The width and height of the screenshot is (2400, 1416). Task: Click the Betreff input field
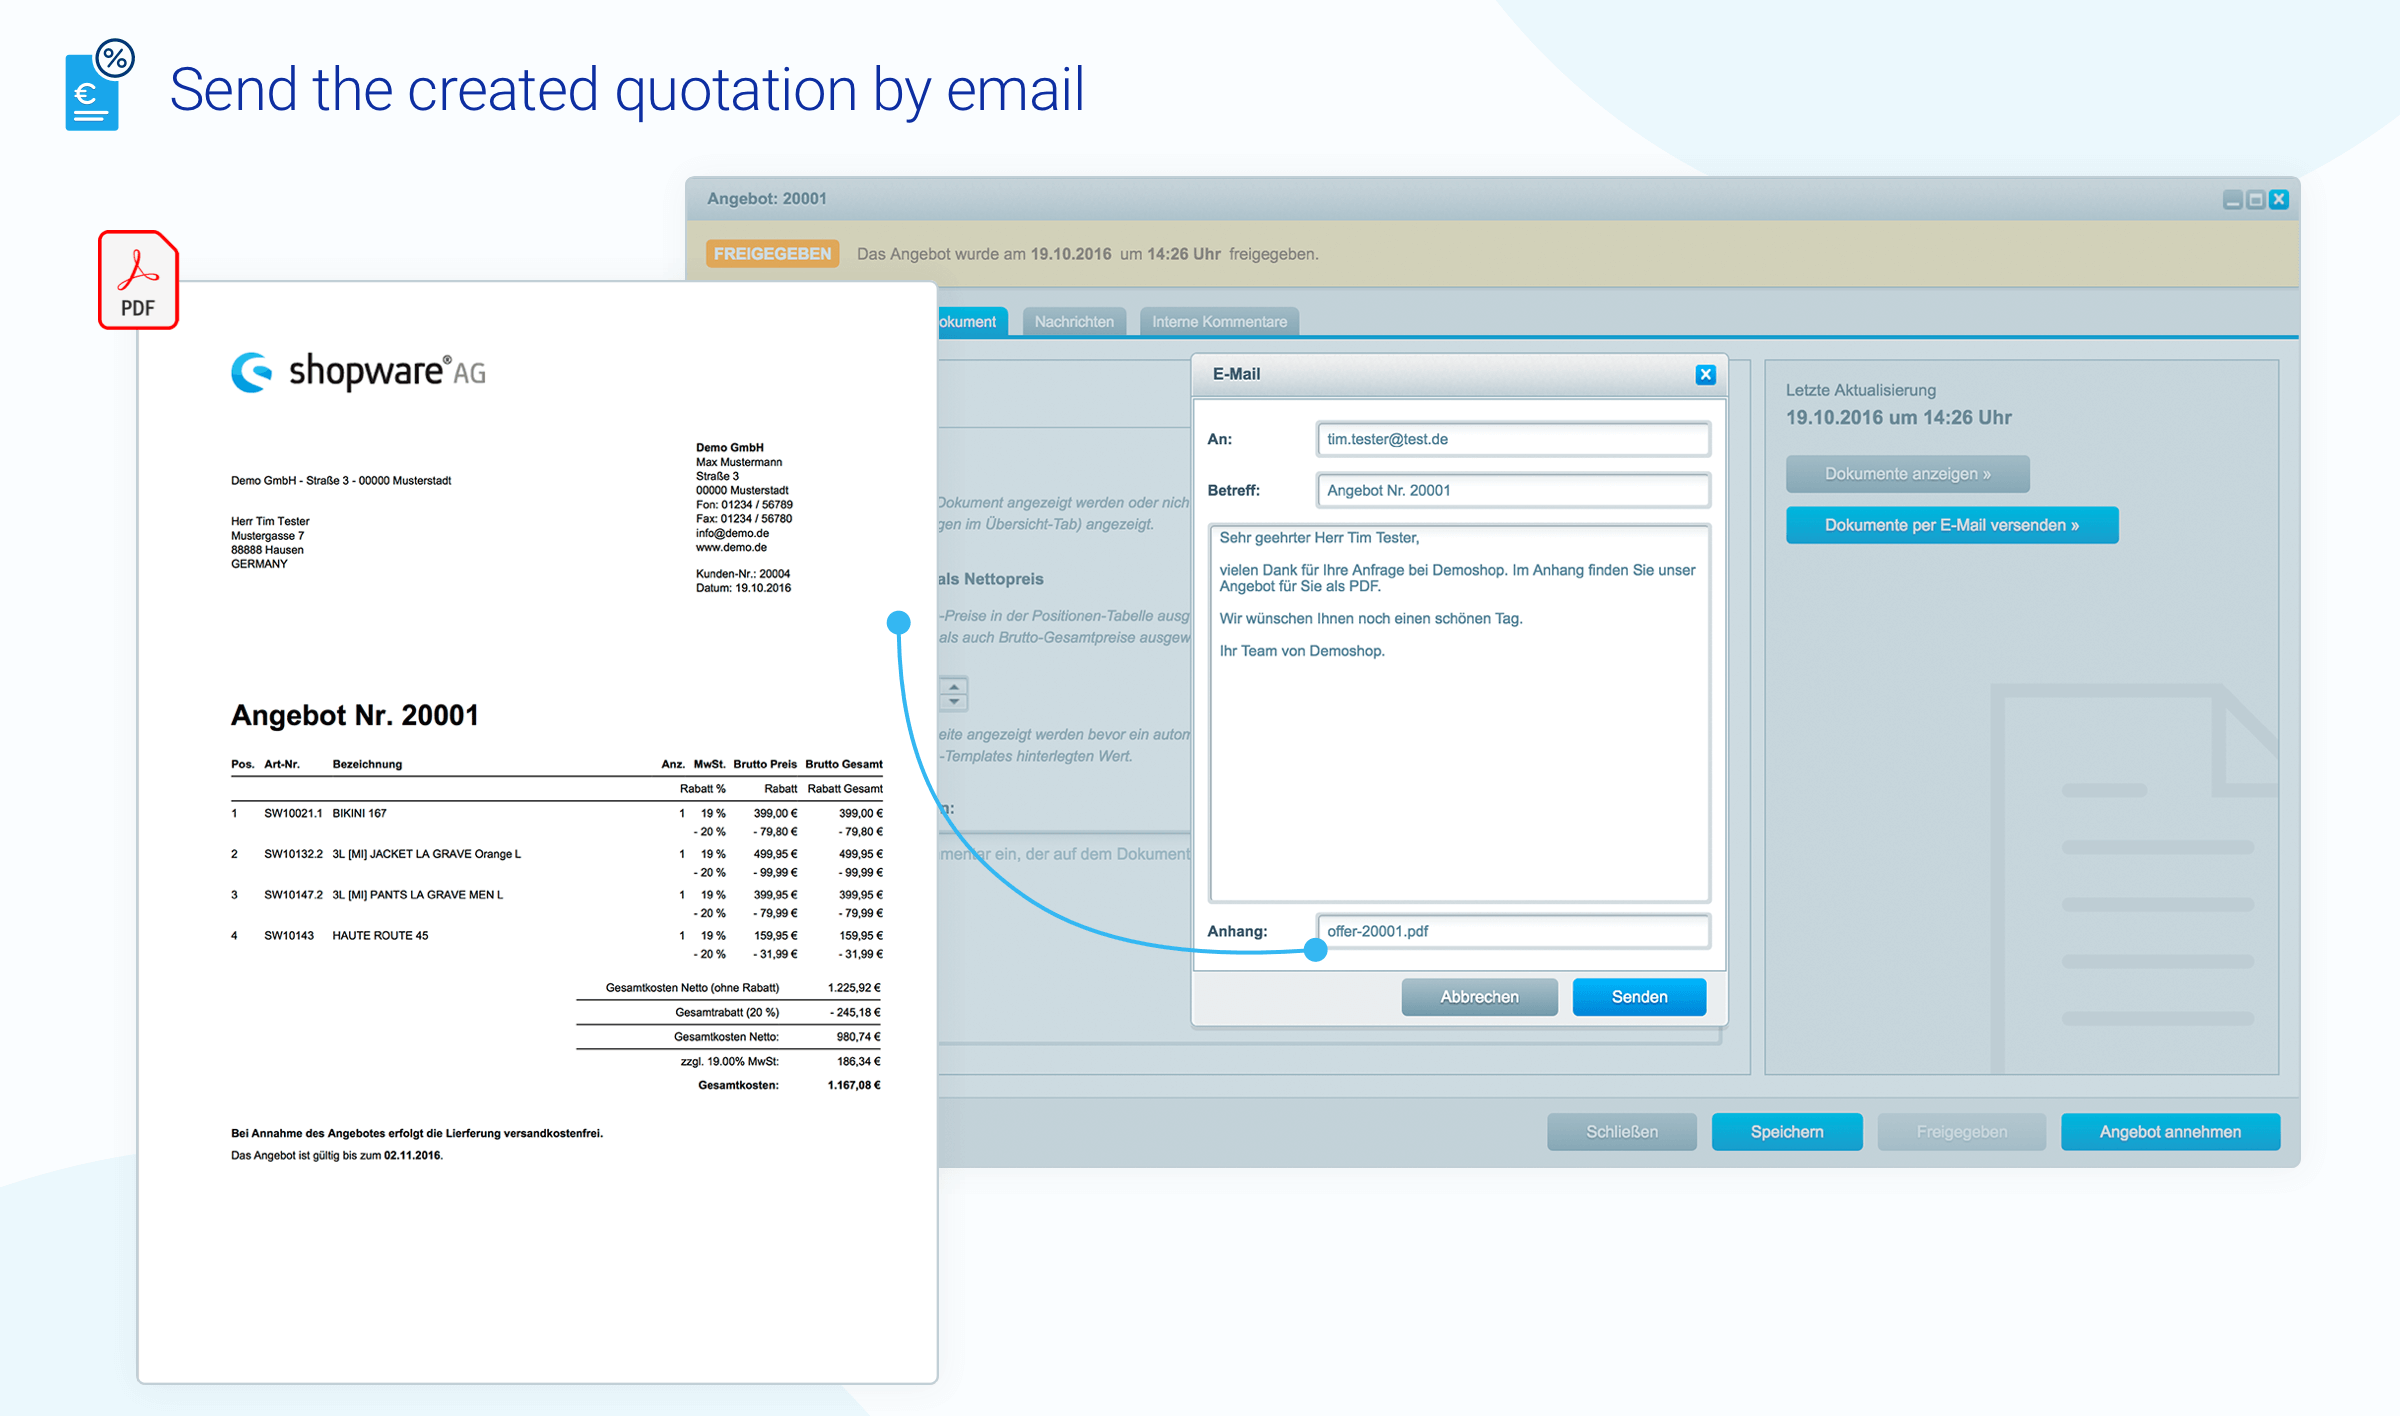1510,489
